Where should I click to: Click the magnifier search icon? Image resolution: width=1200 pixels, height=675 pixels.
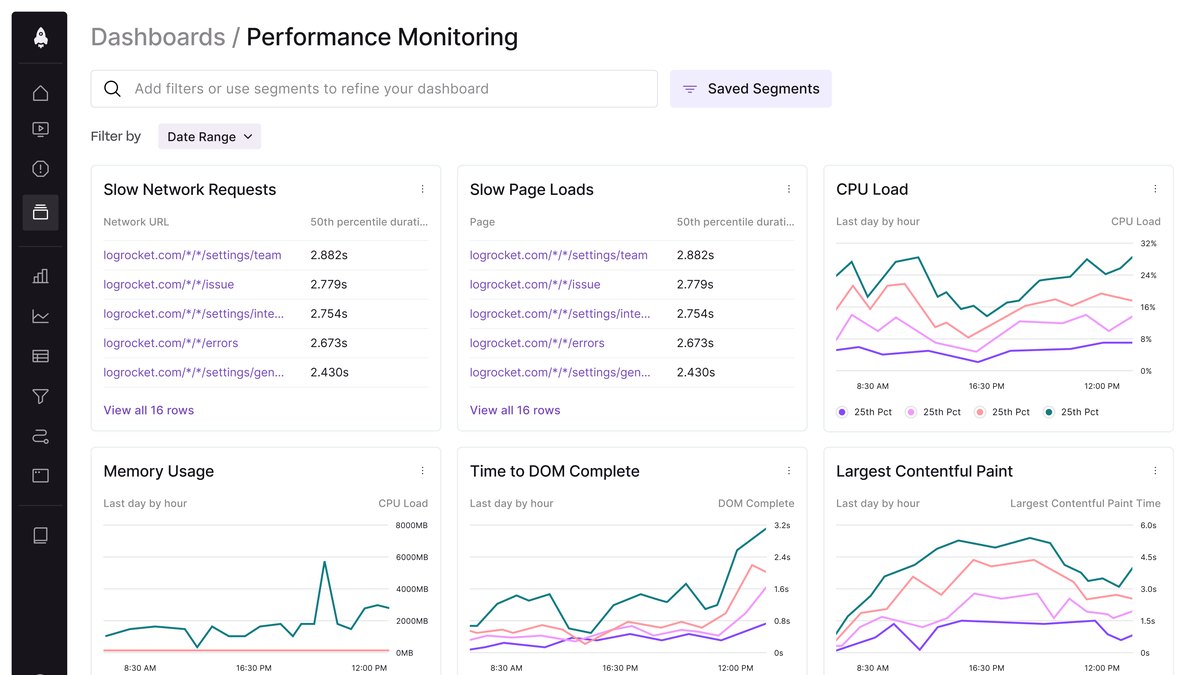coord(112,89)
